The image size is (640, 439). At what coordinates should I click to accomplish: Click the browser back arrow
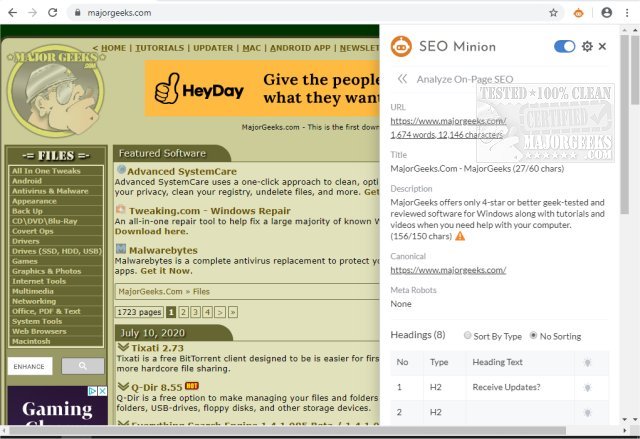[12, 13]
